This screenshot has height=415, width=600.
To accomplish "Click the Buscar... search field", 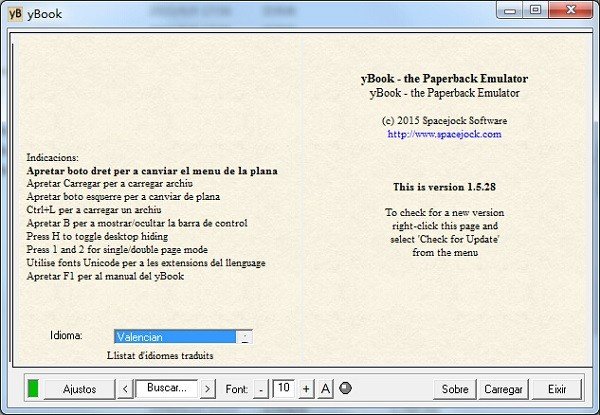I will click(x=167, y=388).
